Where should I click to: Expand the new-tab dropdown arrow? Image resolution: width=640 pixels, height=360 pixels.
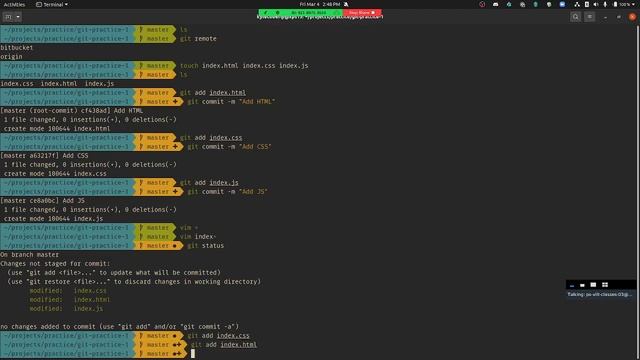[x=18, y=17]
